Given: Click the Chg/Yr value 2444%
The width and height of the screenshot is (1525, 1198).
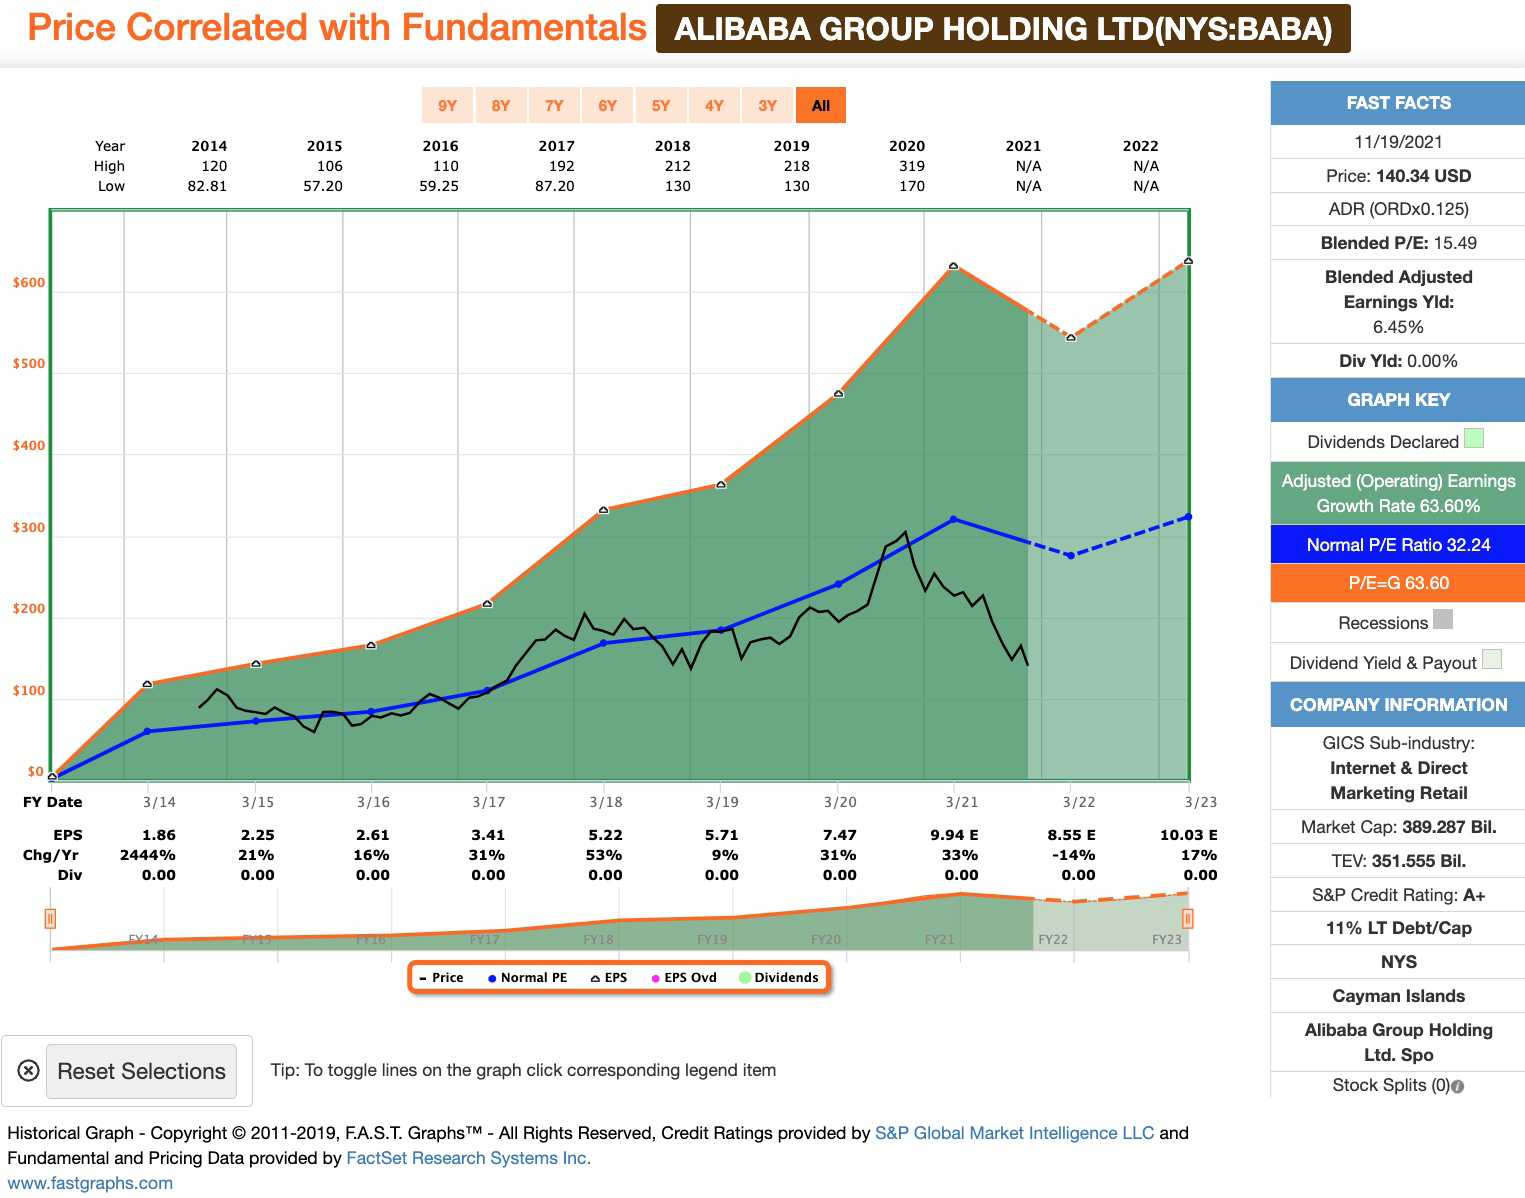Looking at the screenshot, I should (x=148, y=855).
